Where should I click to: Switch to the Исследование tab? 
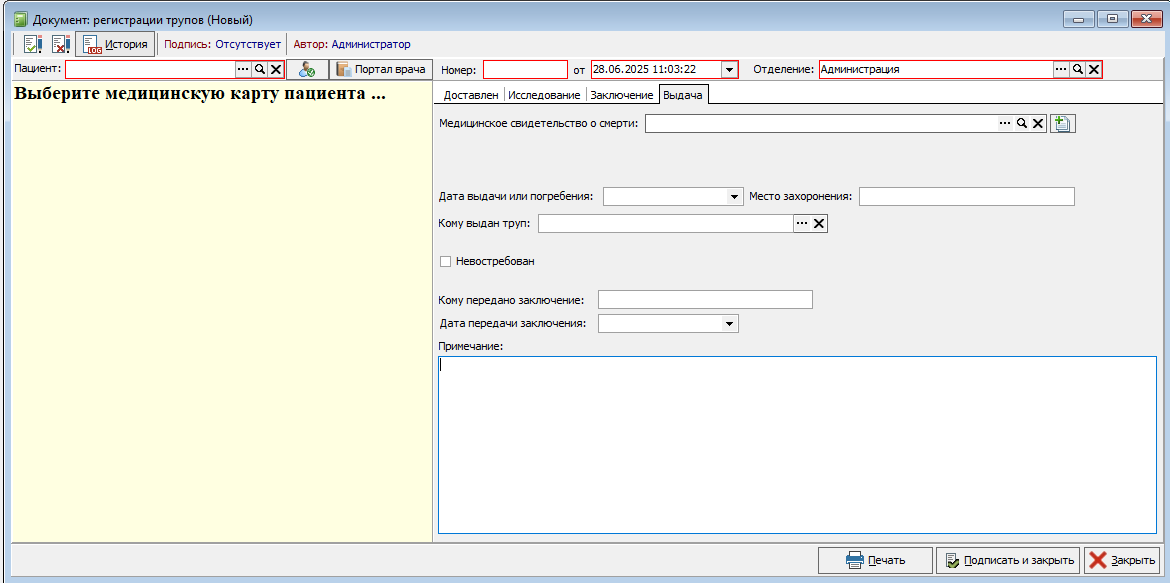[544, 96]
